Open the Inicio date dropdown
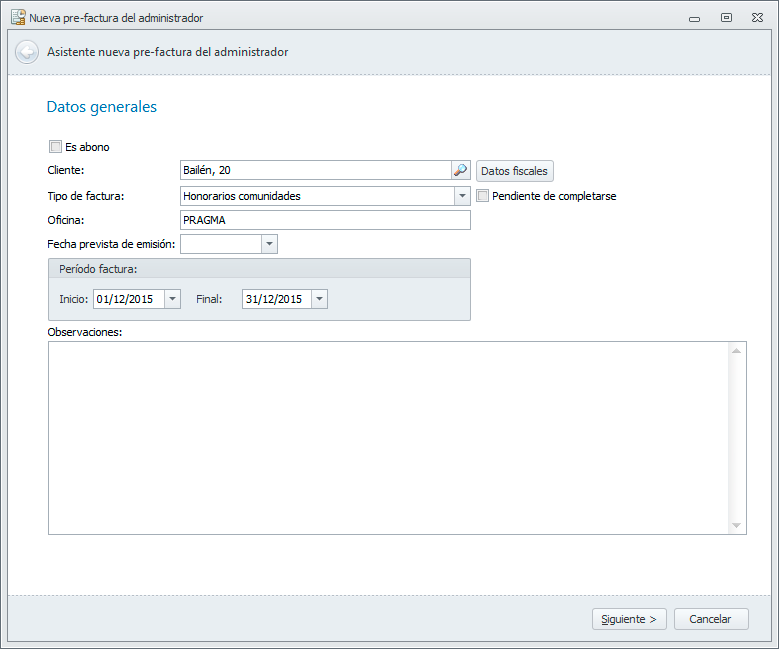This screenshot has height=649, width=779. [172, 299]
